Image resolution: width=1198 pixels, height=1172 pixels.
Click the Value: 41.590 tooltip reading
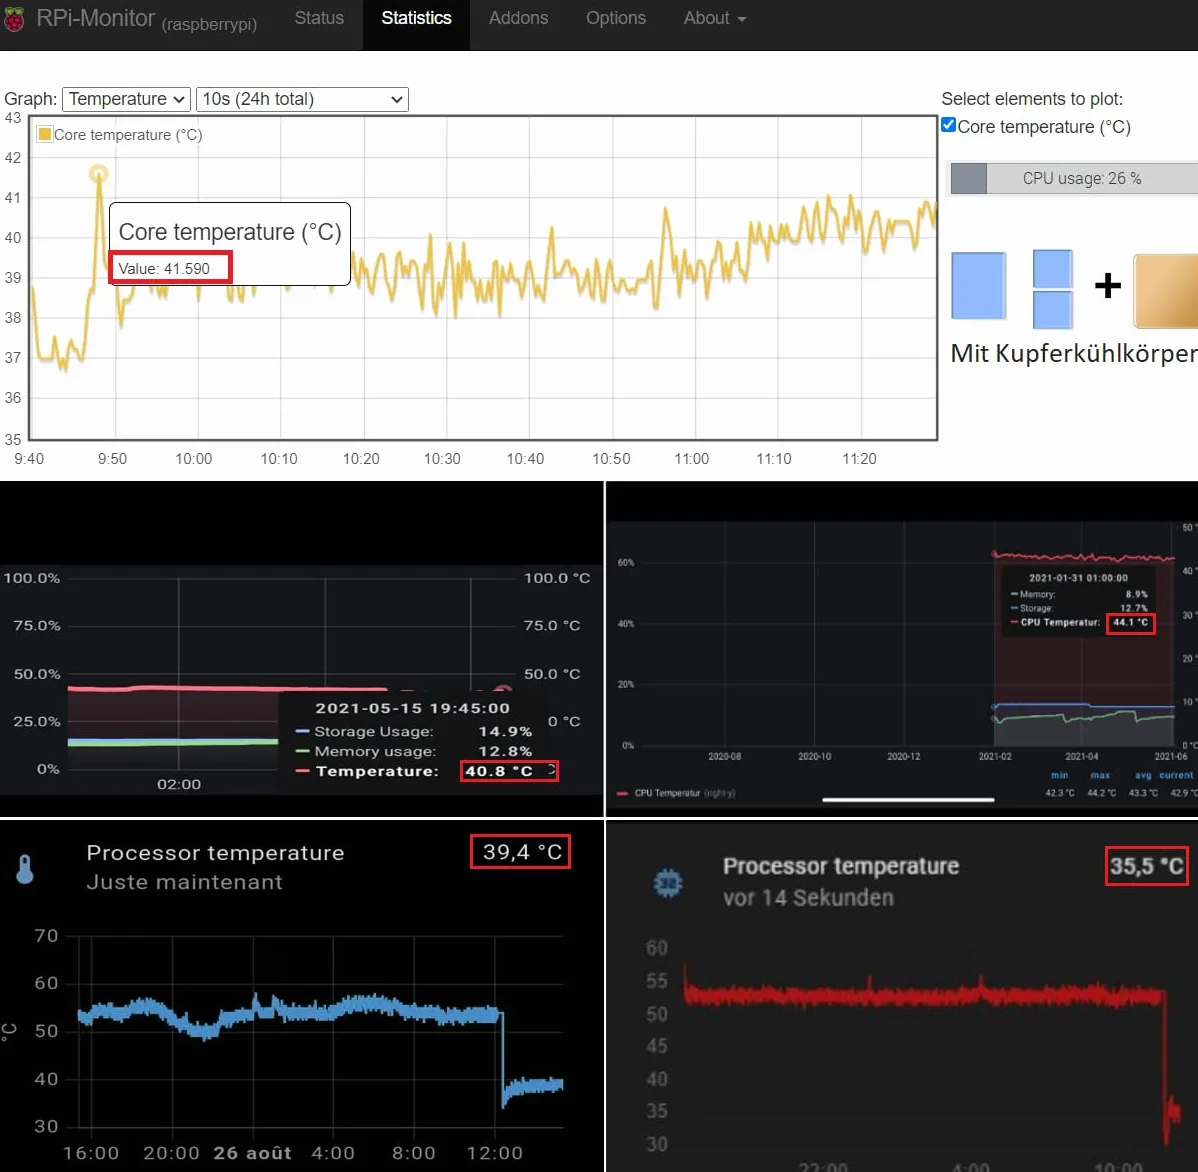164,269
